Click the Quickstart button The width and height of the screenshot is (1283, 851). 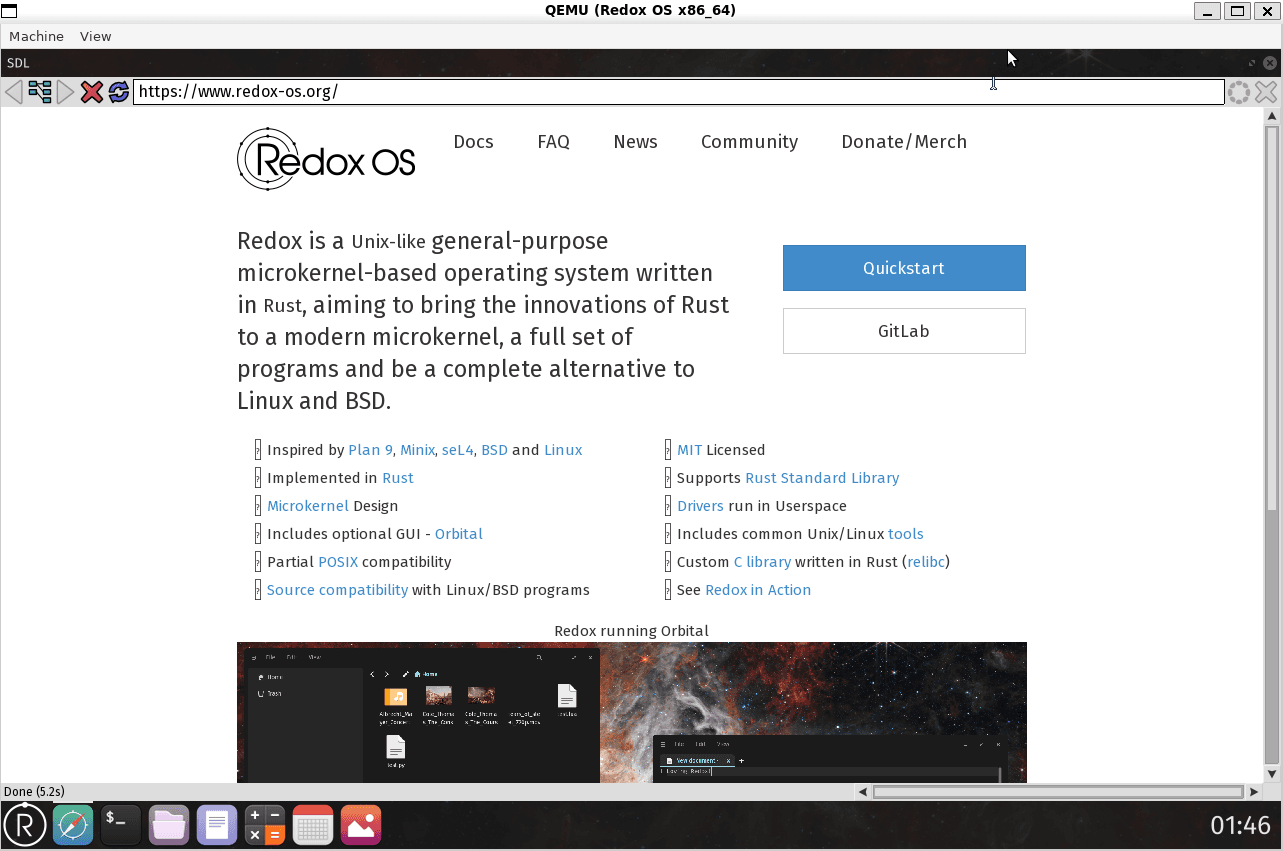click(903, 268)
